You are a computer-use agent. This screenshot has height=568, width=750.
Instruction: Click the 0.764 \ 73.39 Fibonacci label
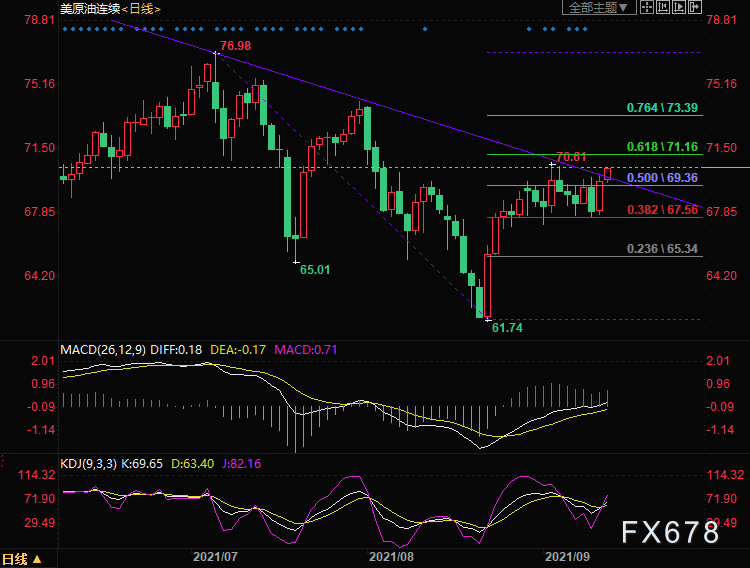661,107
